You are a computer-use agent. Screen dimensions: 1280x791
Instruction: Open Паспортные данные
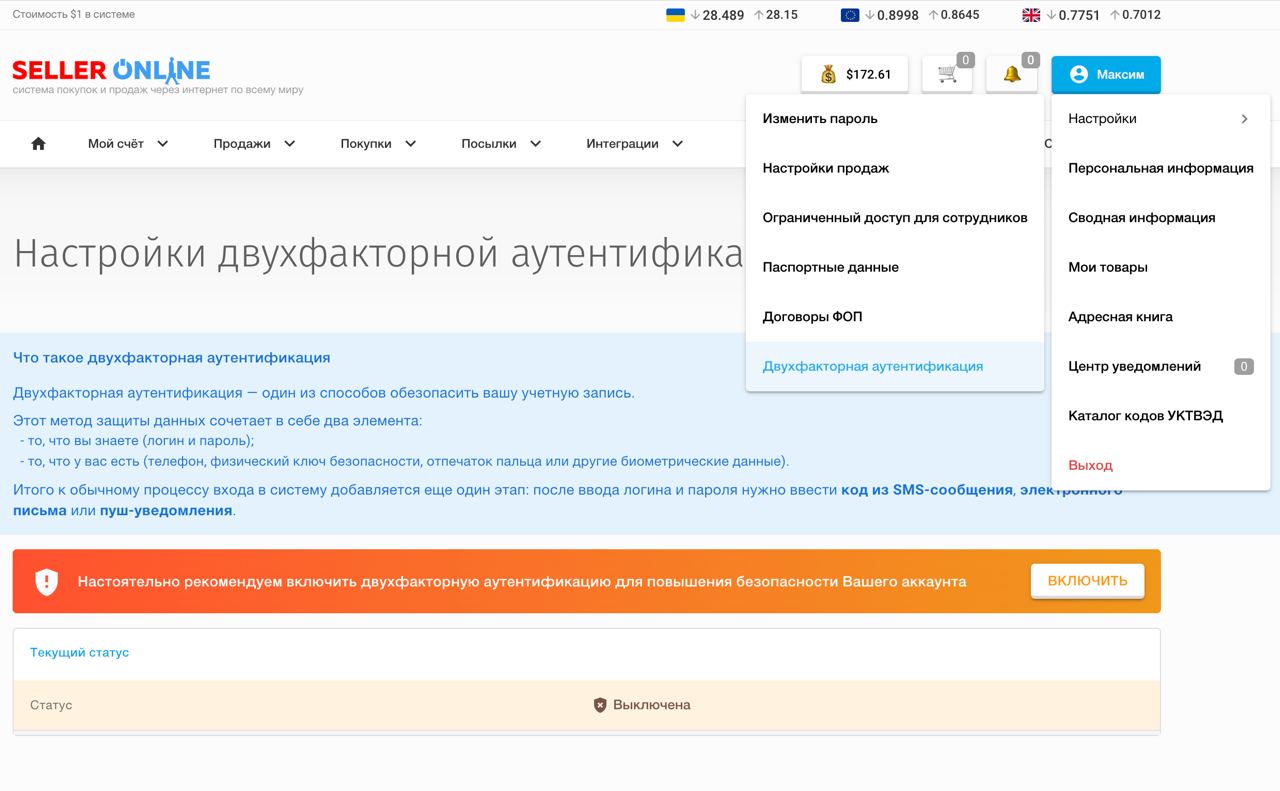tap(831, 267)
